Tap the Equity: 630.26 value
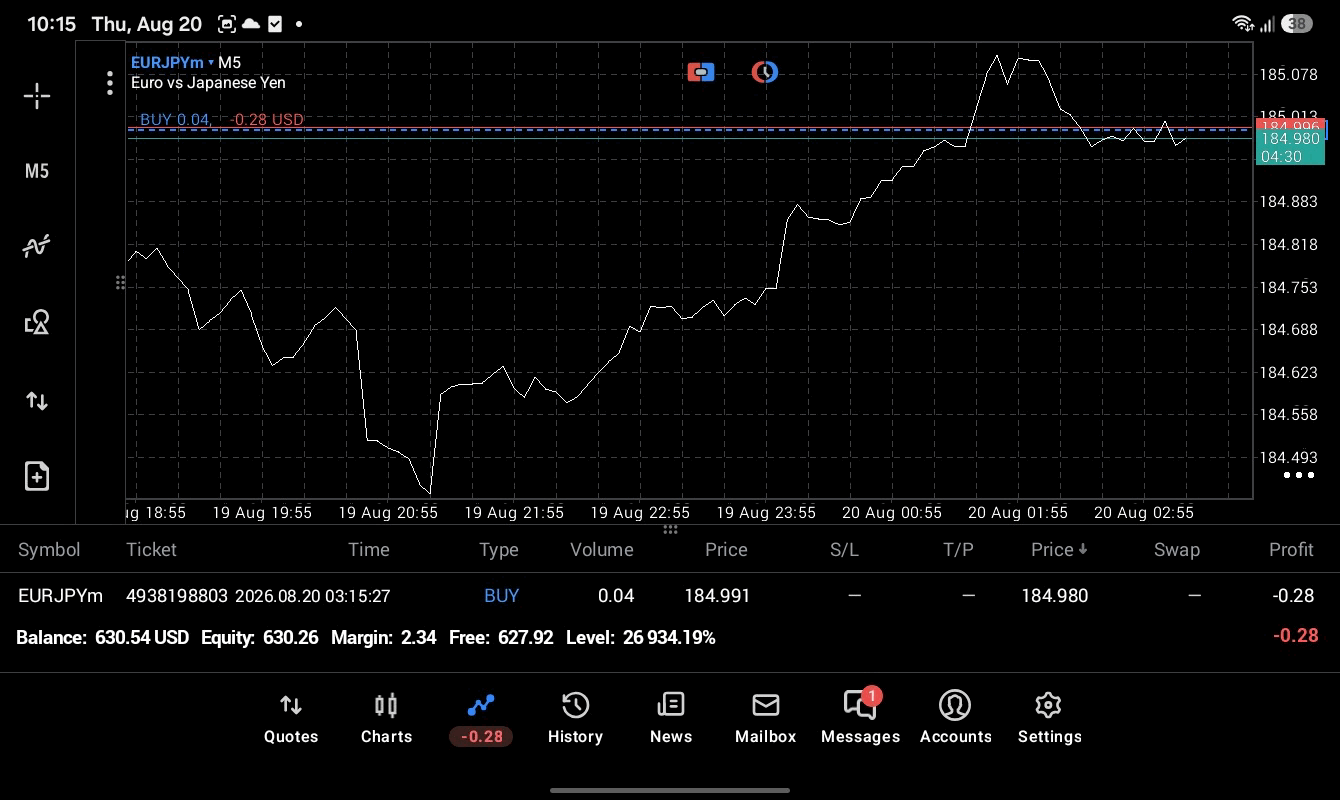Screen dimensions: 1340x800 (260, 638)
